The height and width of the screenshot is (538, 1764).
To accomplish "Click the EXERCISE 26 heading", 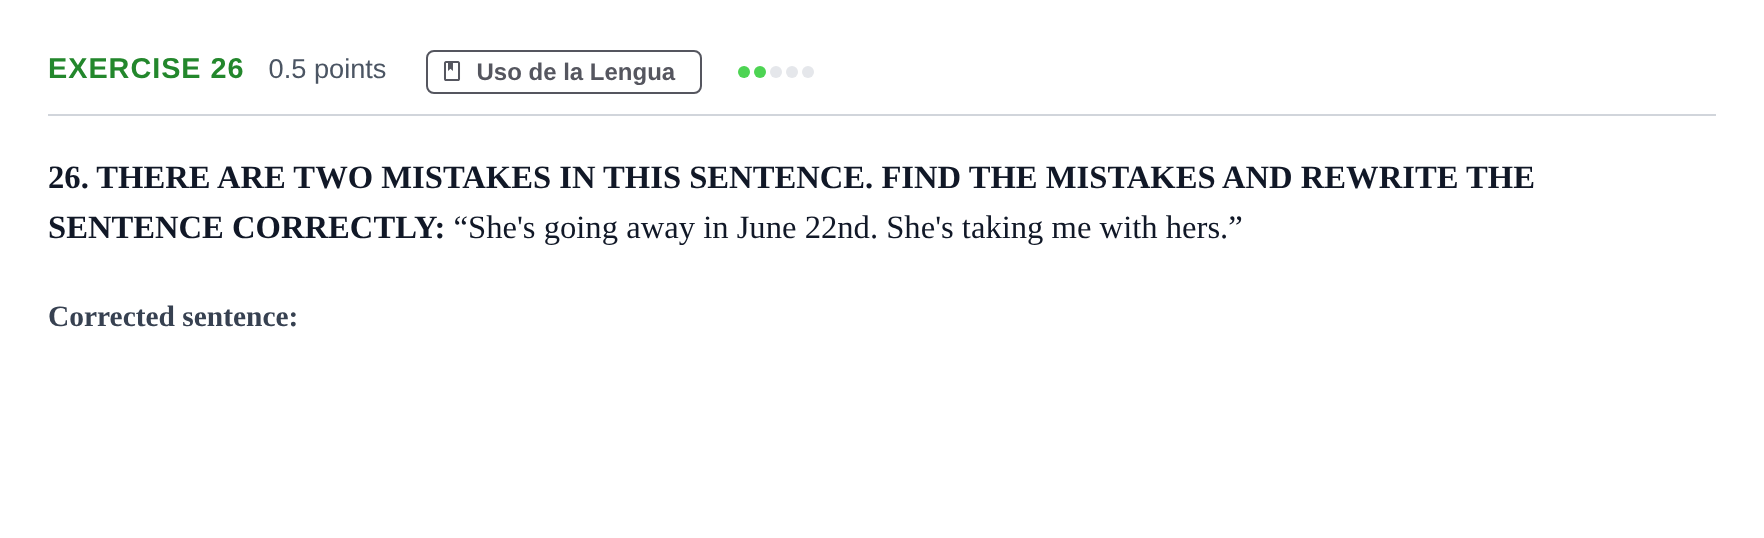I will click(x=146, y=69).
